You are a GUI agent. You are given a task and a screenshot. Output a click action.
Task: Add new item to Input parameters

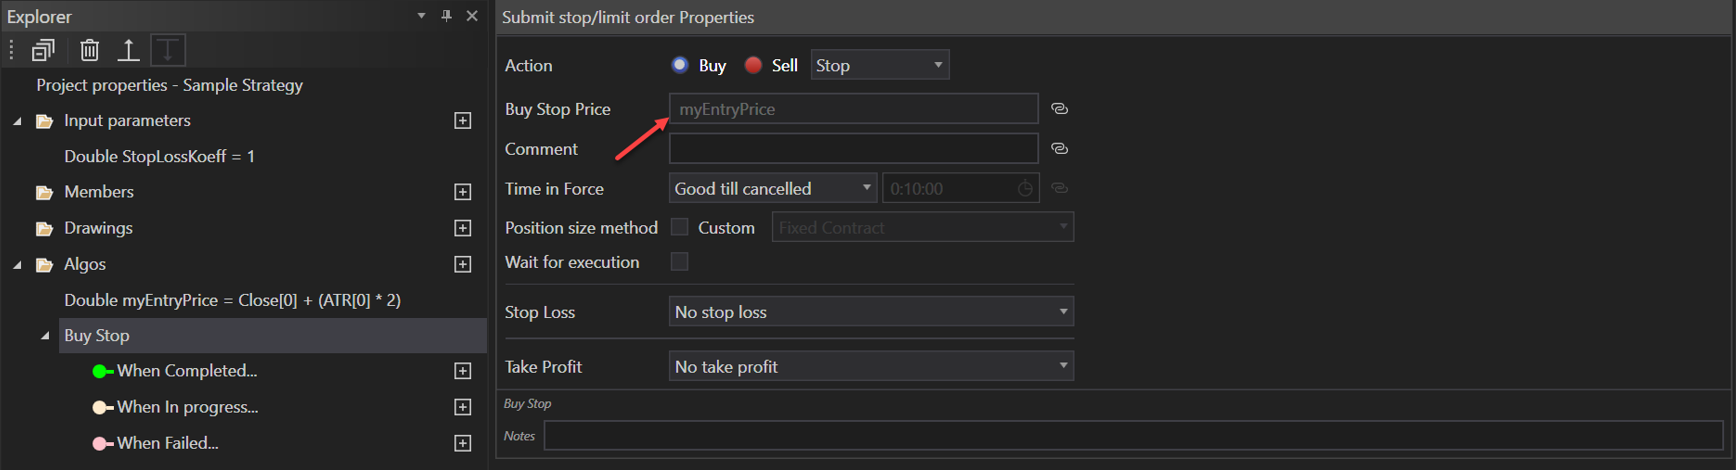(x=463, y=121)
